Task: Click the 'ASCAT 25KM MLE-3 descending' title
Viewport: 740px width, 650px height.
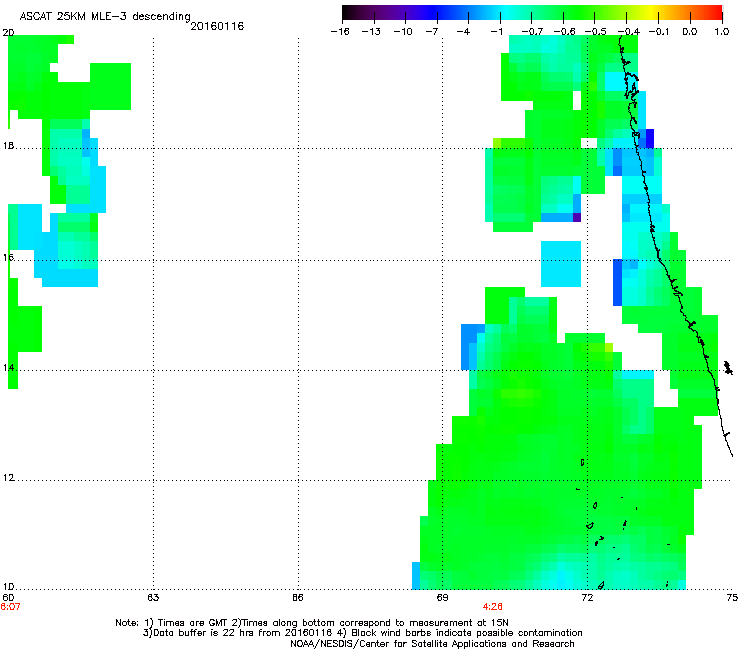Action: pos(105,17)
